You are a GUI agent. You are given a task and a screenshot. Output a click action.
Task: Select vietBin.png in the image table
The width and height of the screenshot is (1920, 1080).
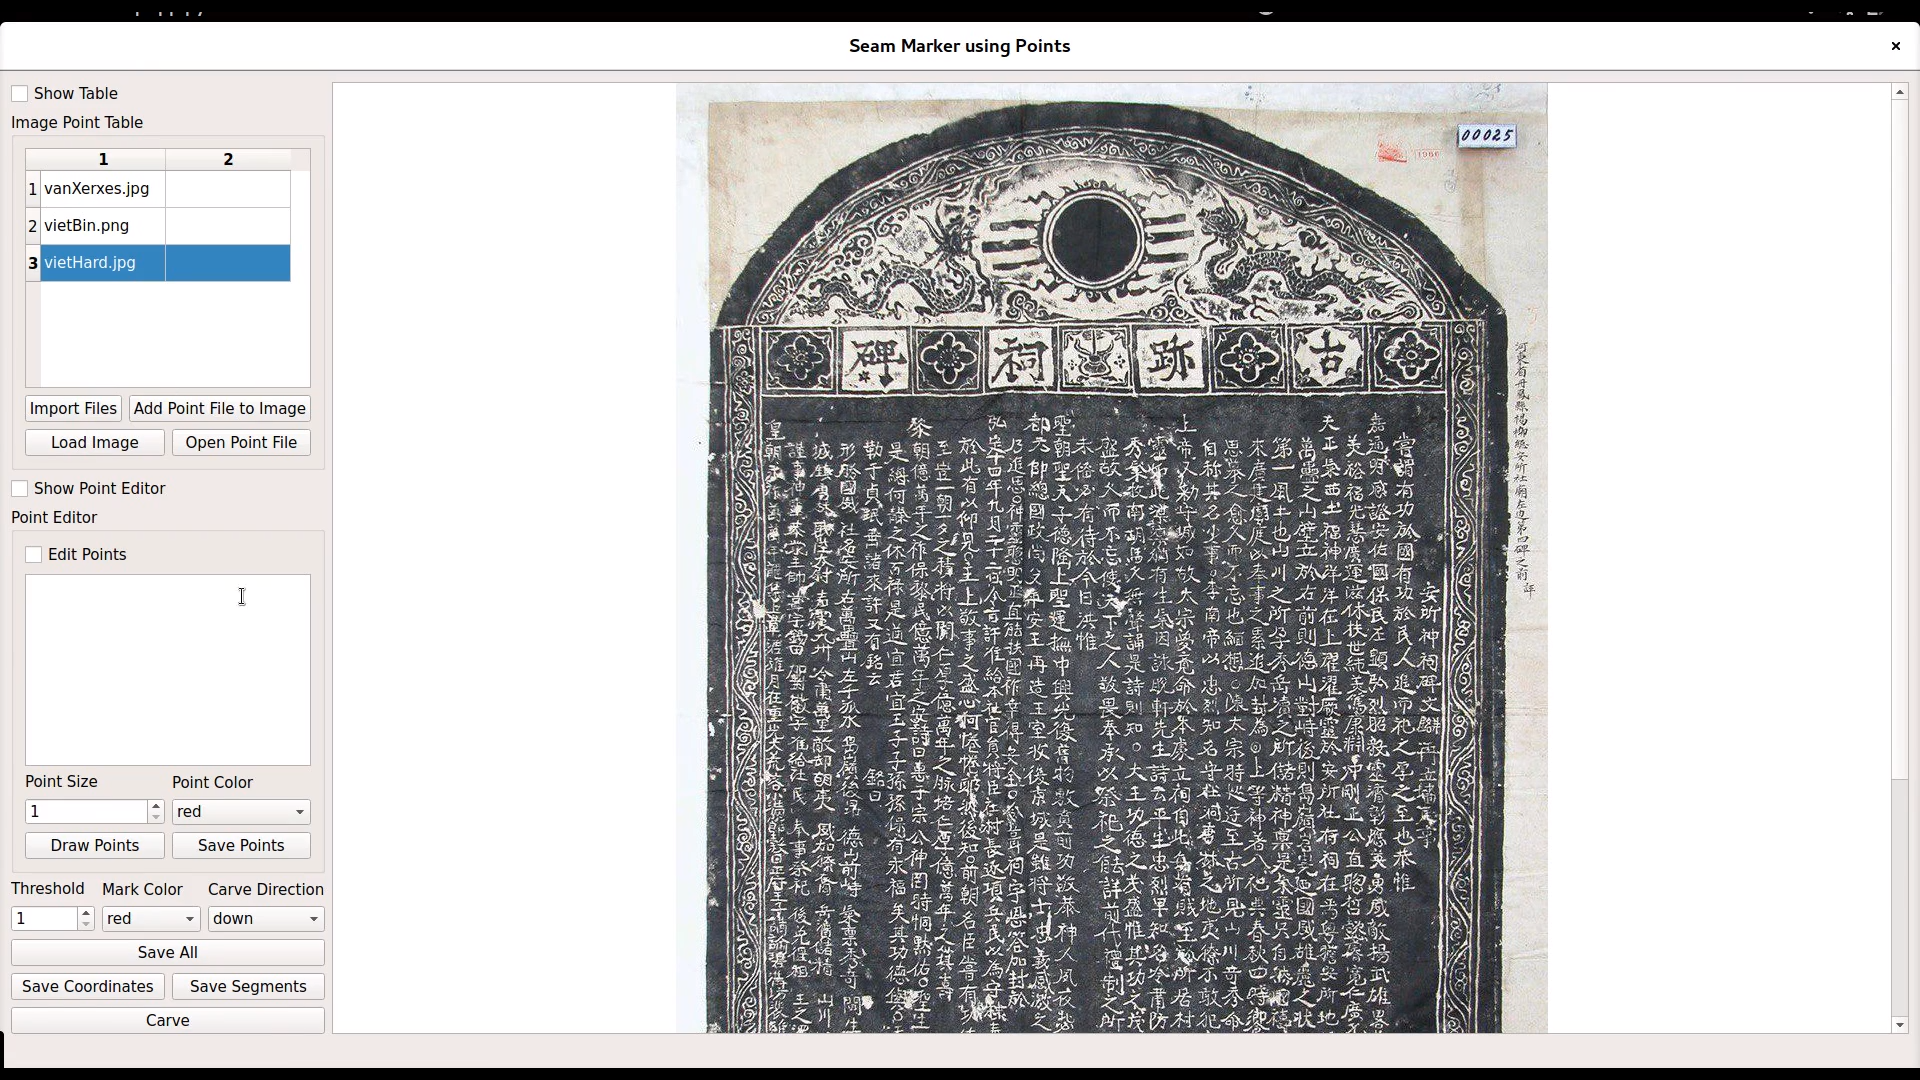point(102,226)
